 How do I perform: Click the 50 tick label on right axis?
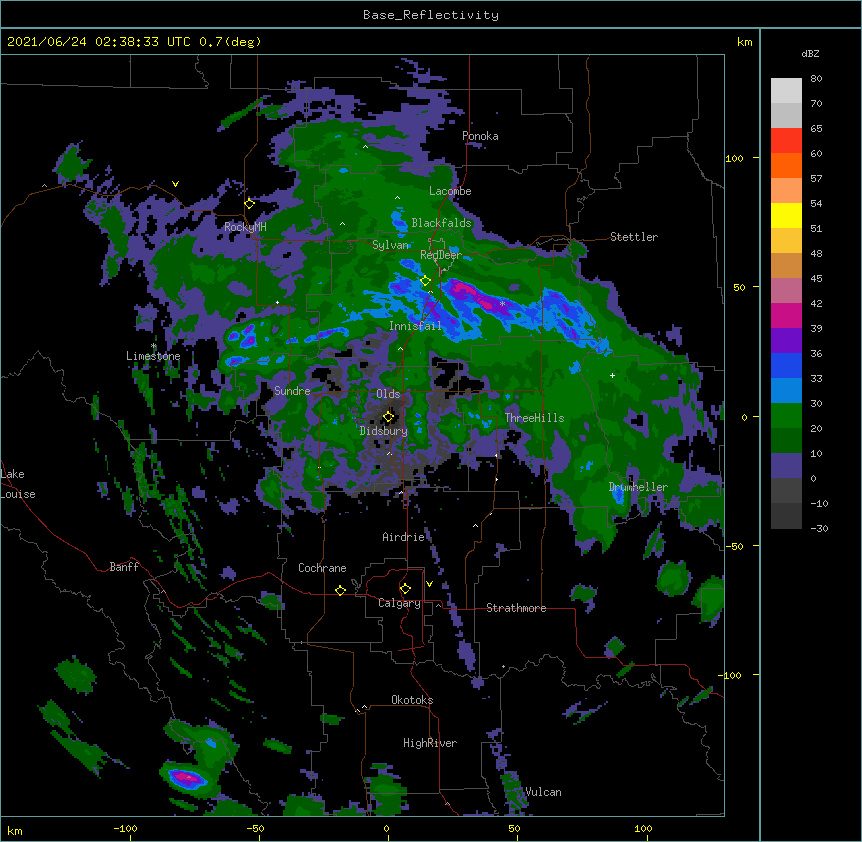coord(739,287)
